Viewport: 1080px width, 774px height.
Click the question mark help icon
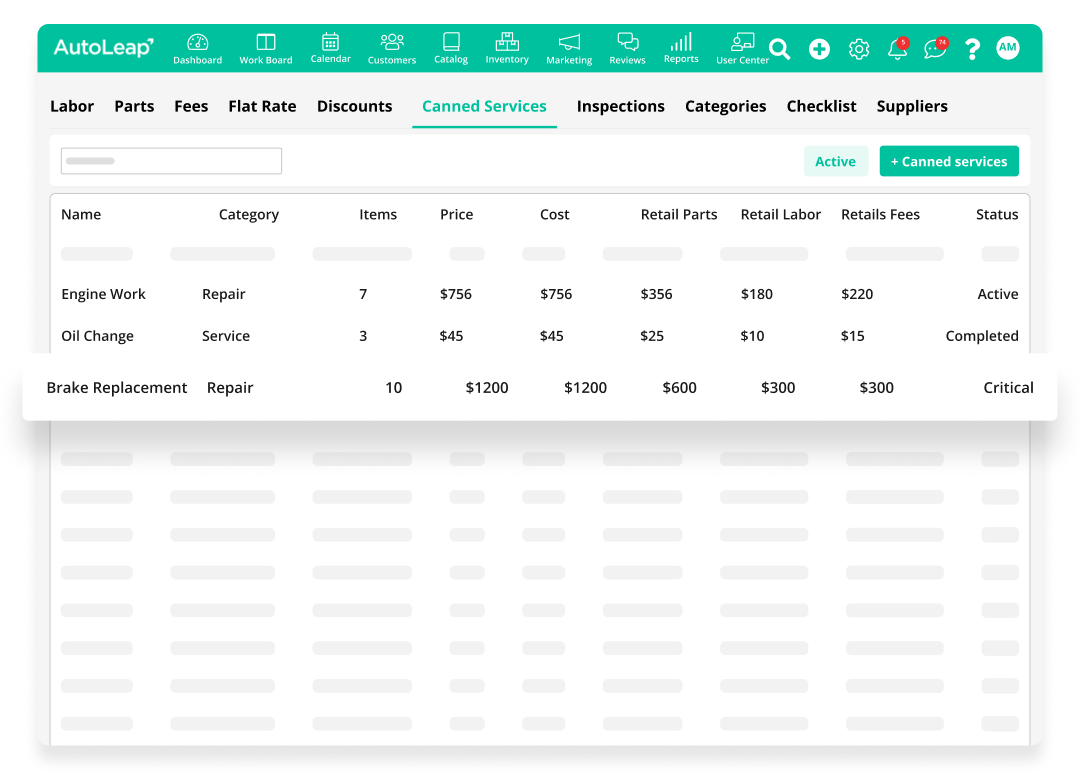point(972,49)
